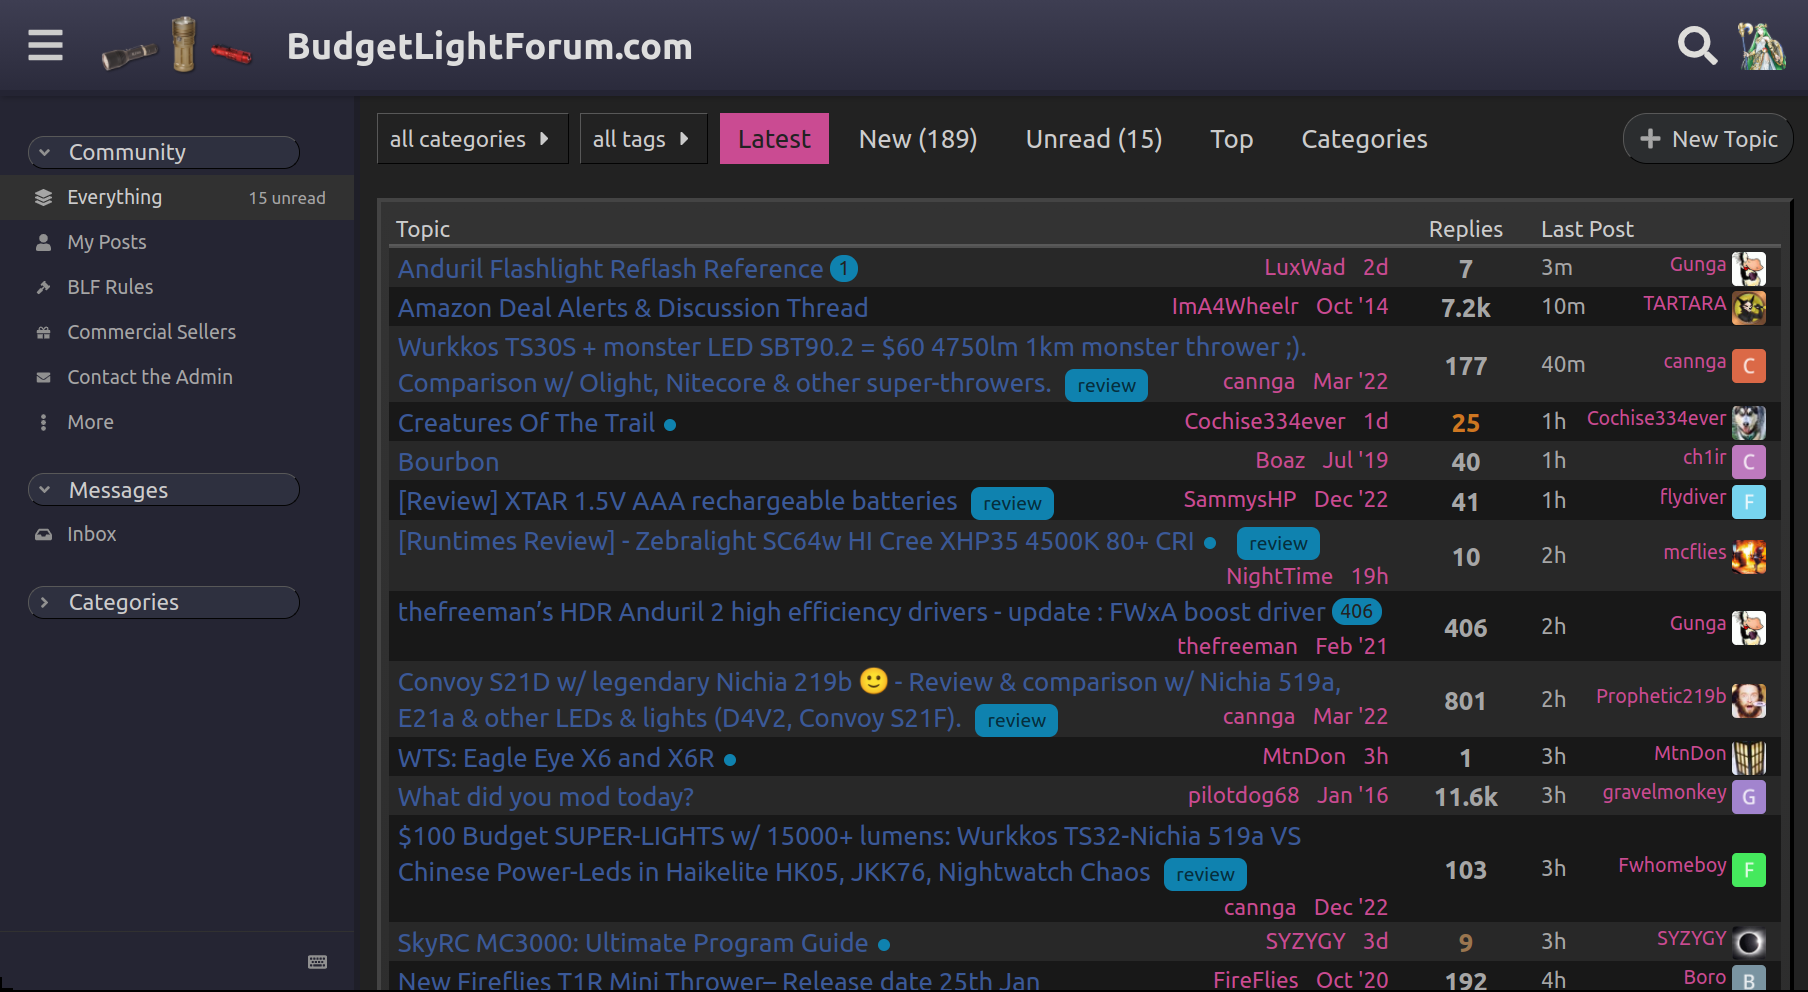Click the New Topic button
Image resolution: width=1808 pixels, height=992 pixels.
[x=1708, y=139]
